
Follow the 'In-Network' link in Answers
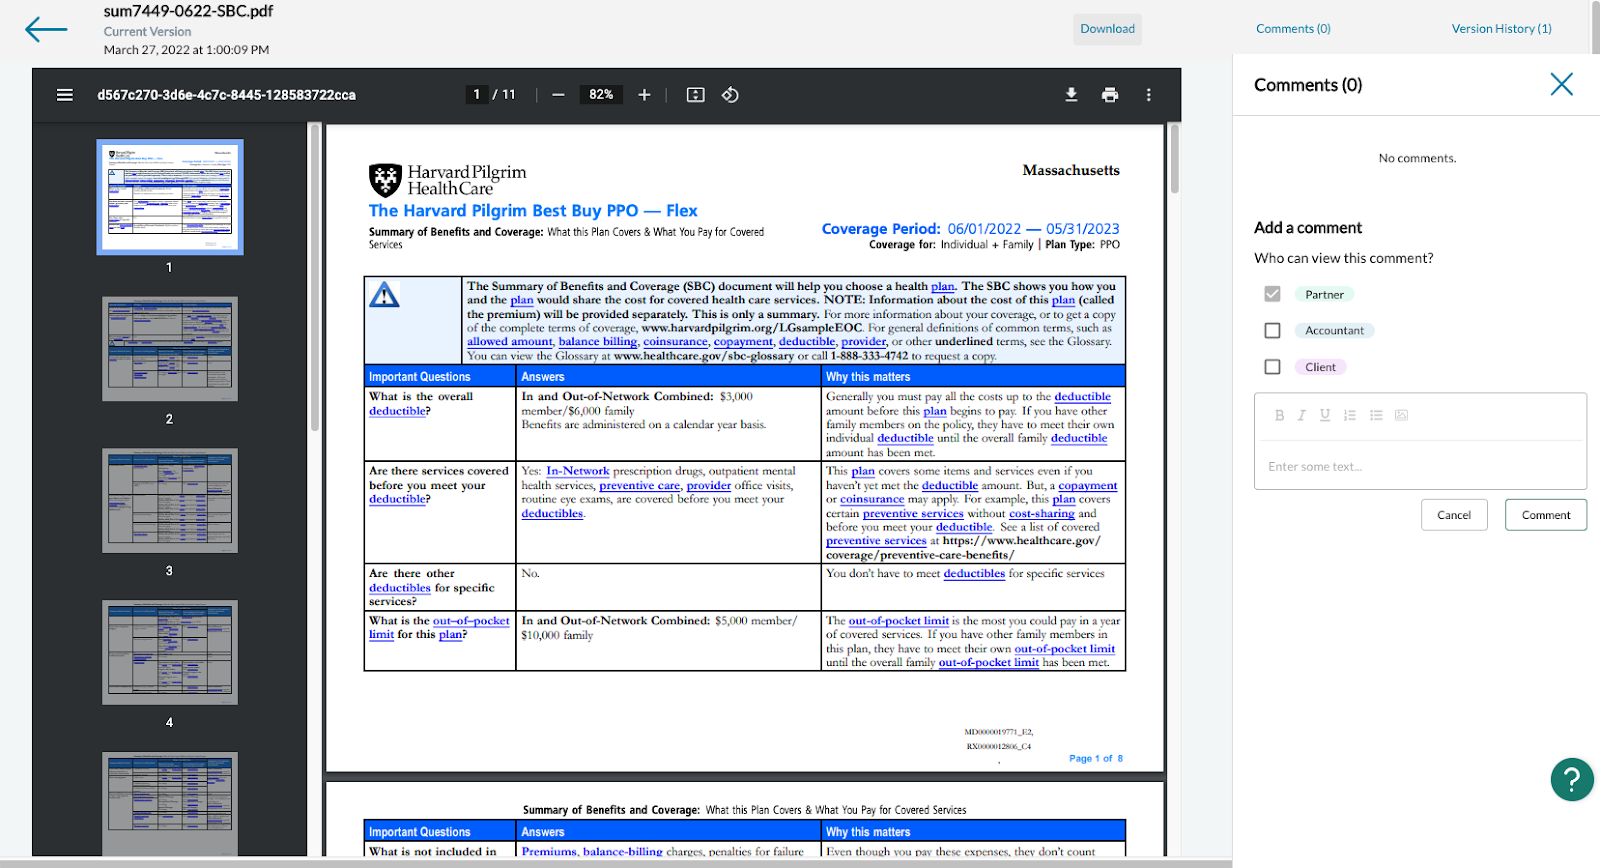577,471
